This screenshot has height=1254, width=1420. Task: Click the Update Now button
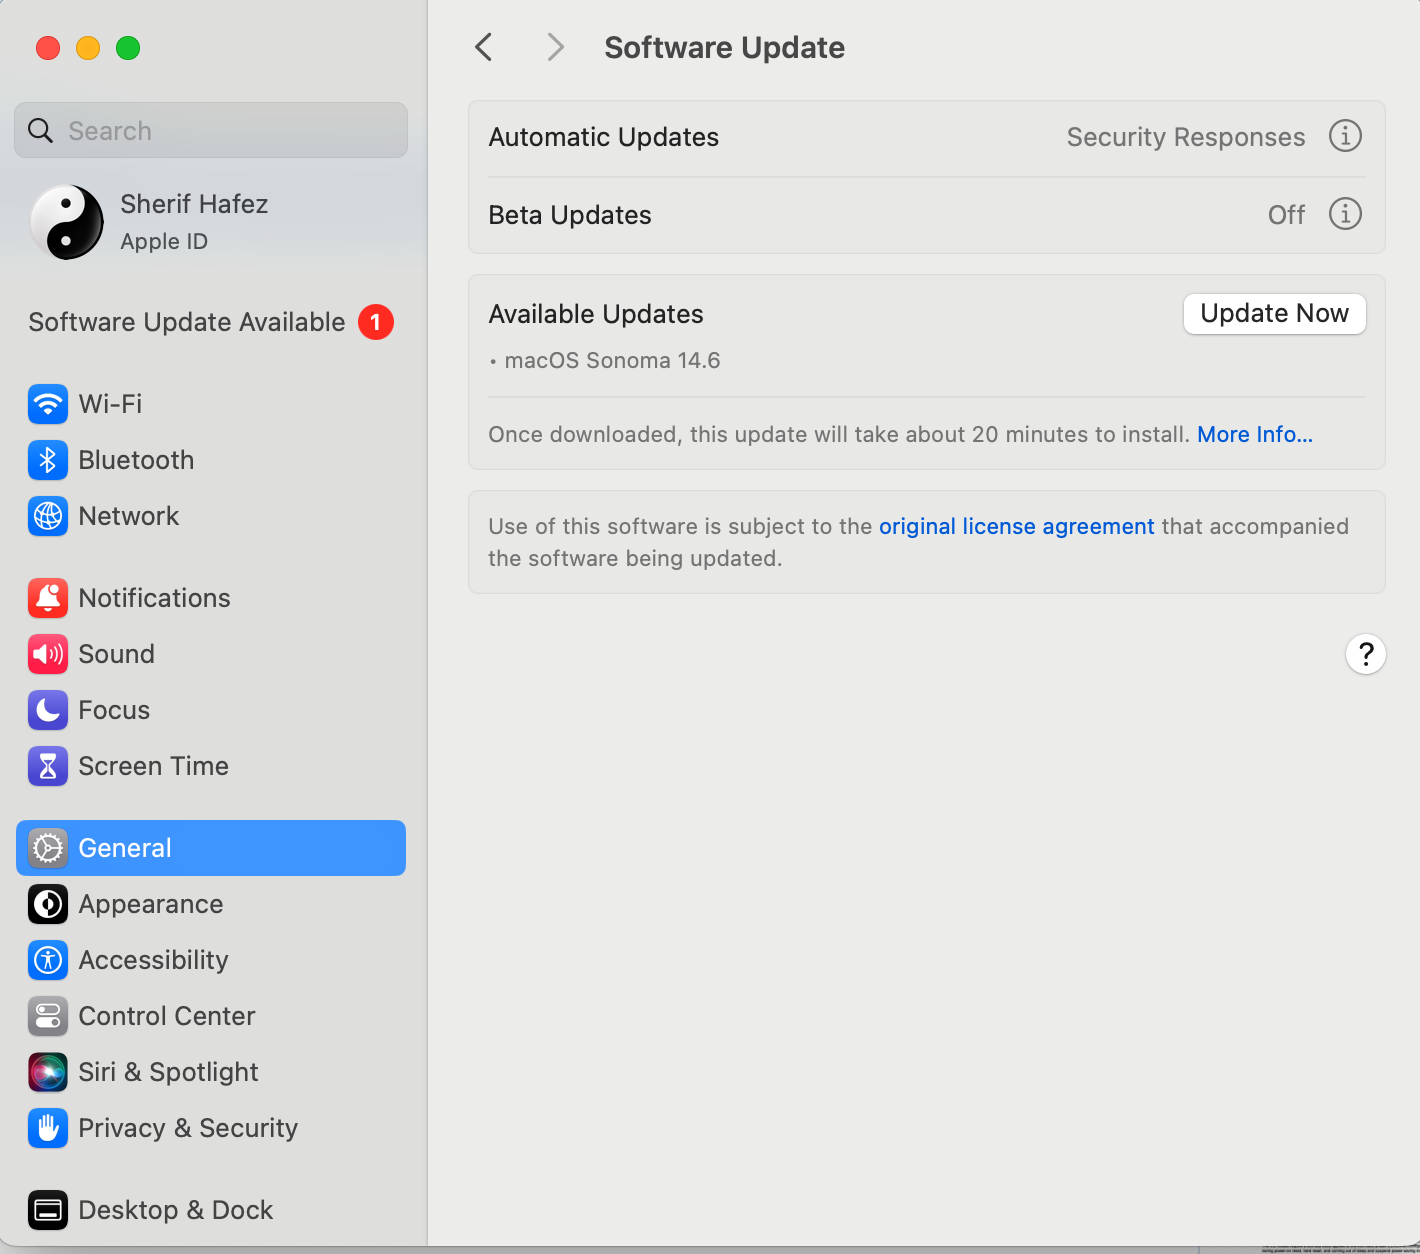(x=1274, y=314)
